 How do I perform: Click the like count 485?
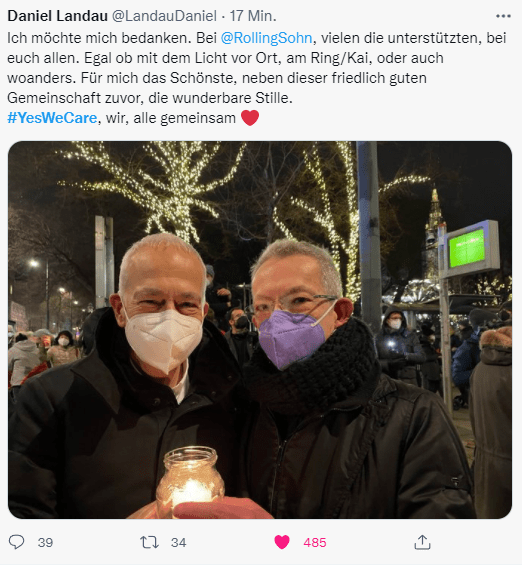point(315,542)
